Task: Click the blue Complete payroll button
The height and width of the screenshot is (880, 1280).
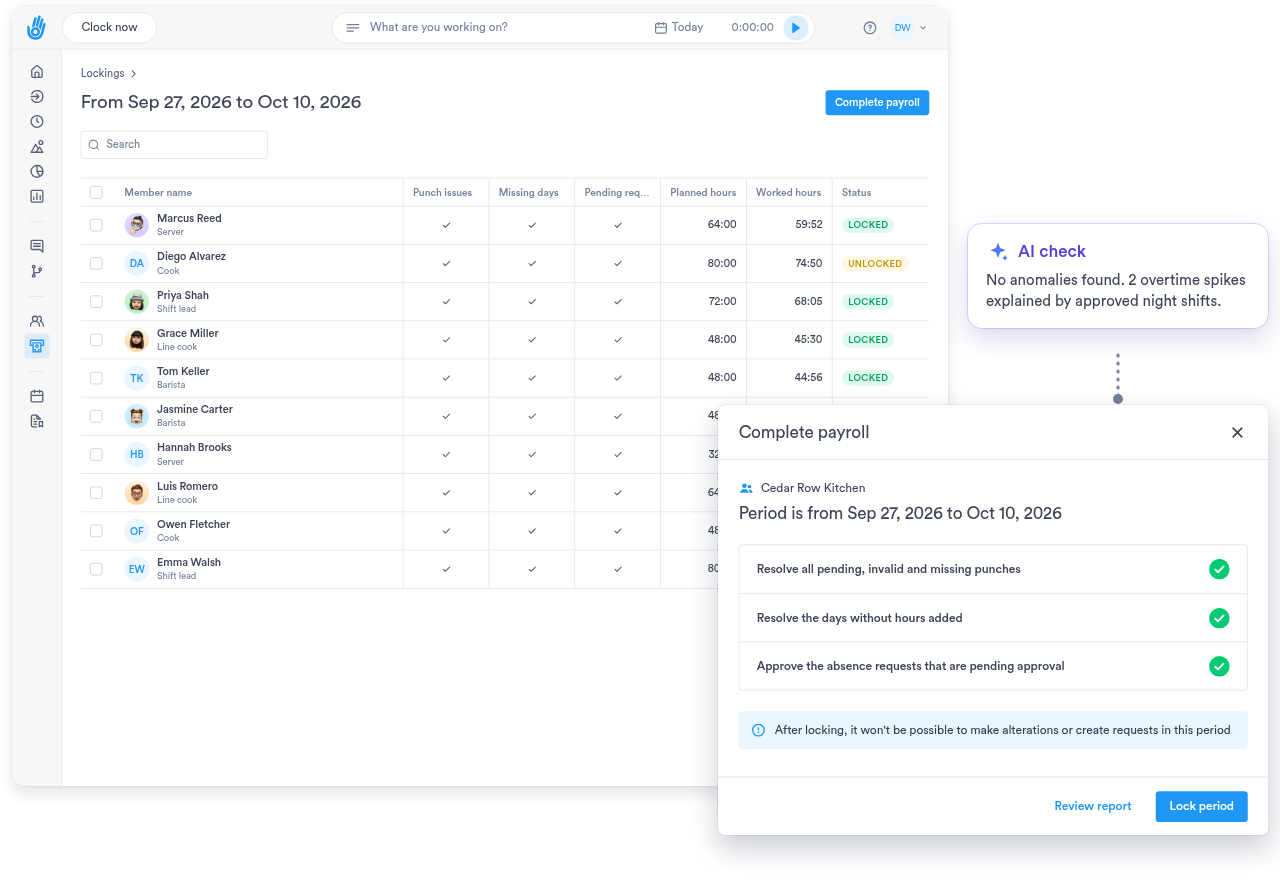Action: pyautogui.click(x=877, y=103)
